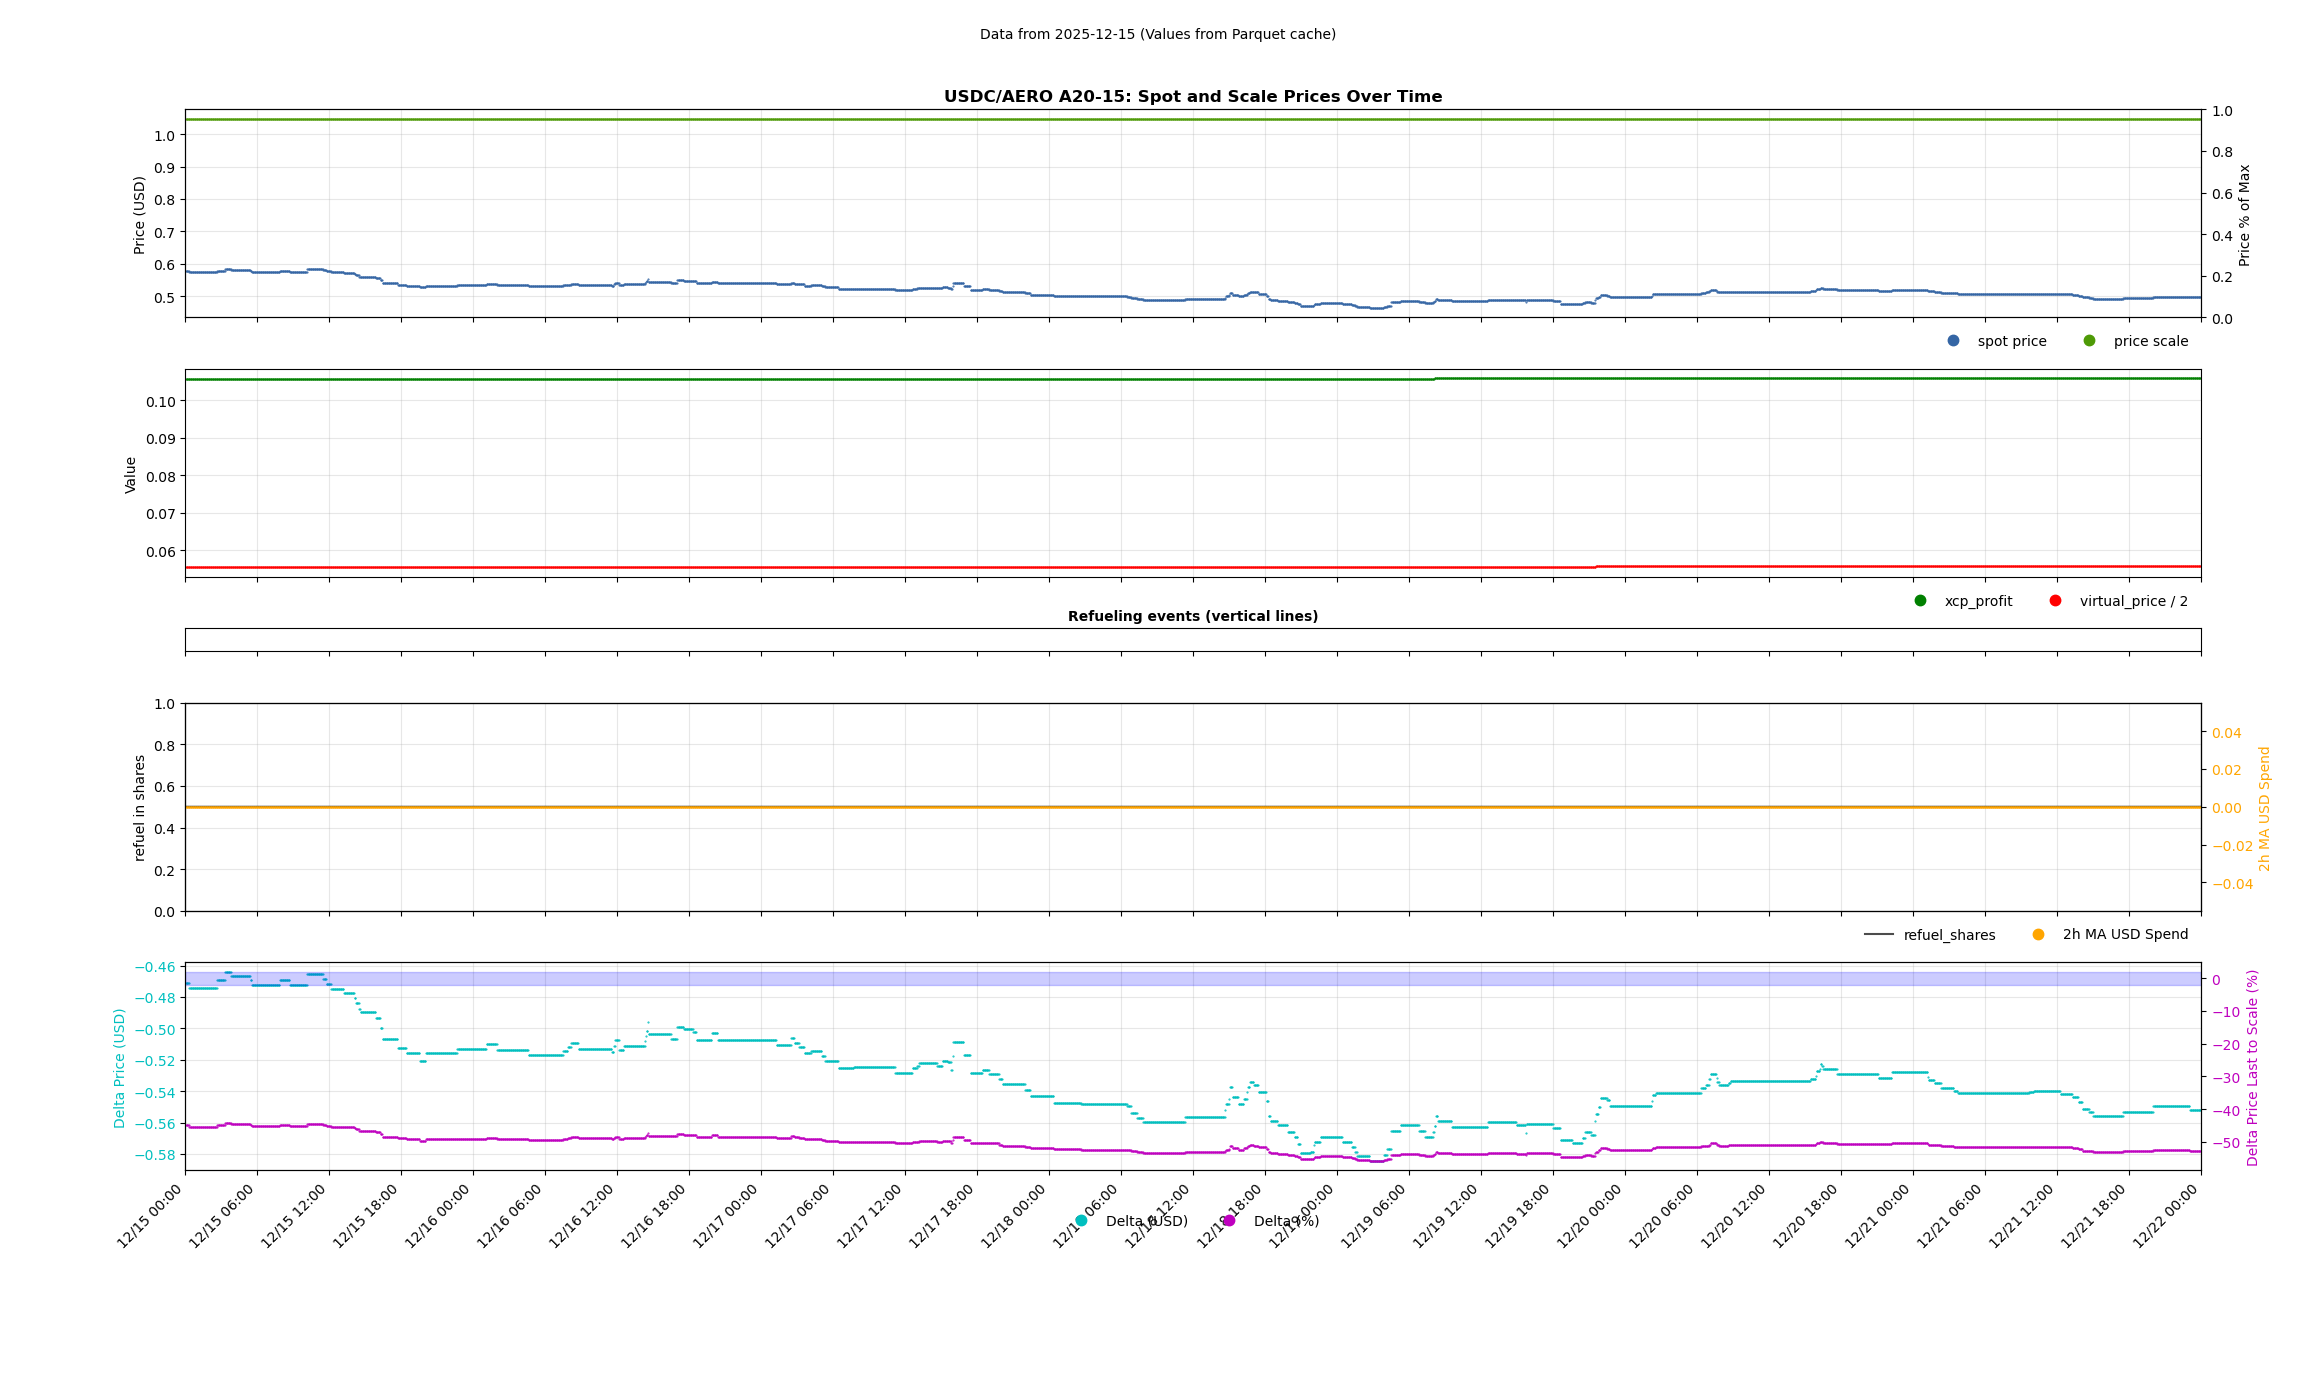Click the 12/22 00:00 x-axis tick label
2317x1377 pixels.
(2166, 1215)
